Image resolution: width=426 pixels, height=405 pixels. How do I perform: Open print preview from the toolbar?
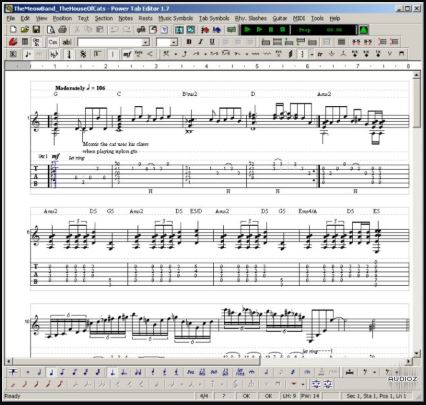coord(51,30)
